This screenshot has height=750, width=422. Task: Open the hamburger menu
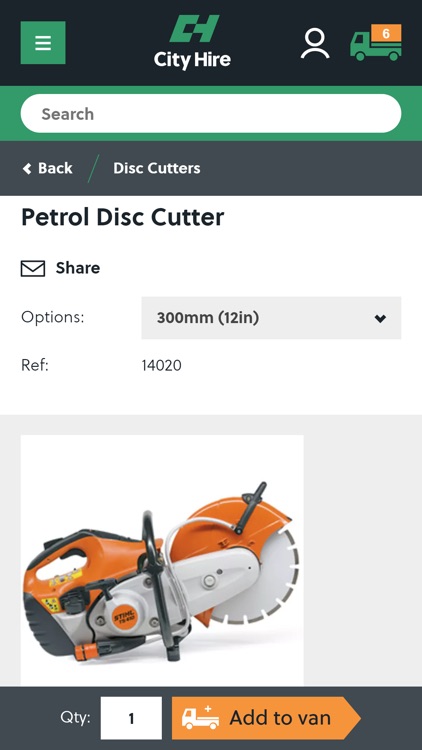pos(43,43)
